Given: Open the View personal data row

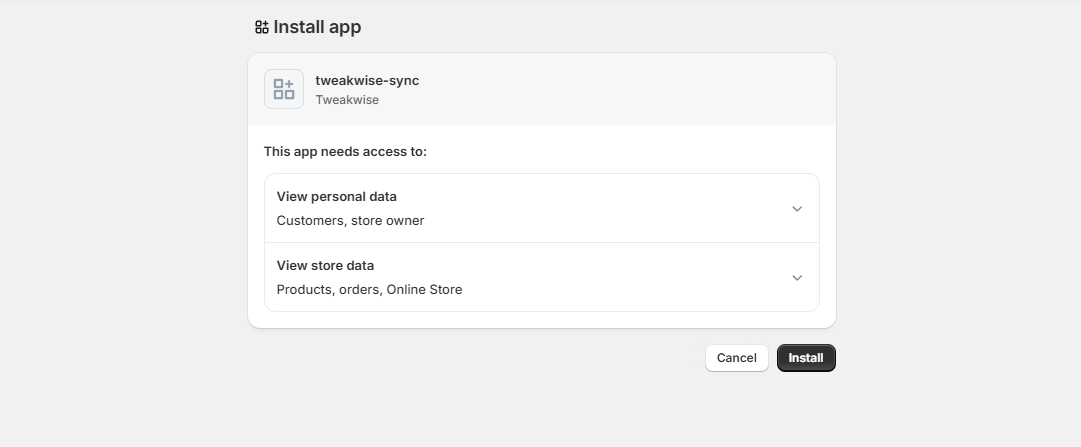Looking at the screenshot, I should (x=540, y=208).
